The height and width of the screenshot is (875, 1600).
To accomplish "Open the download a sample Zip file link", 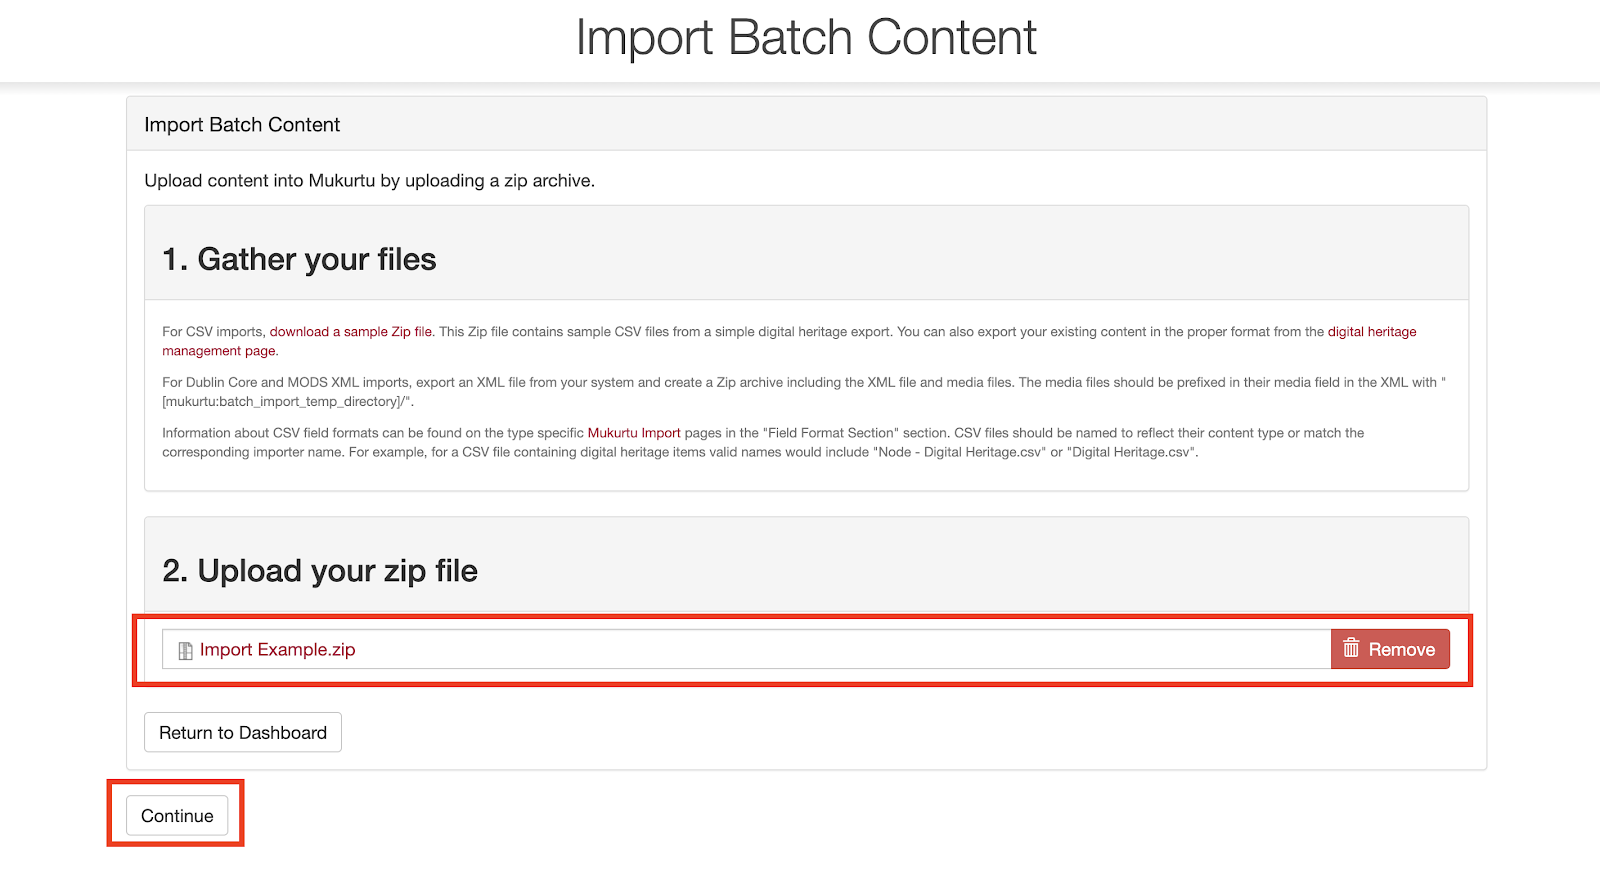I will click(351, 332).
